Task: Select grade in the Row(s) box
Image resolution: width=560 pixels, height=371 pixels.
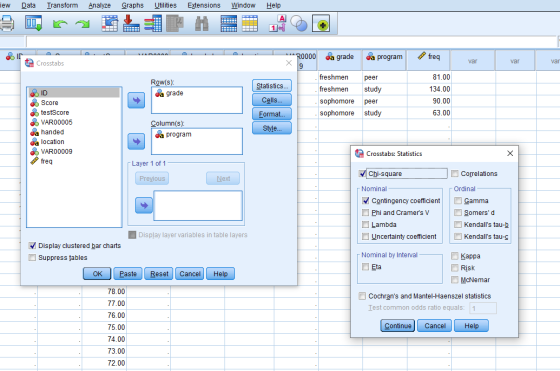Action: 169,93
